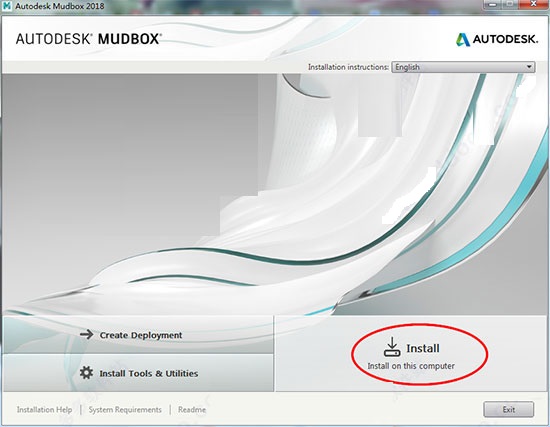Open Installation instructions language dropdown
Image resolution: width=550 pixels, height=427 pixels.
[x=463, y=67]
